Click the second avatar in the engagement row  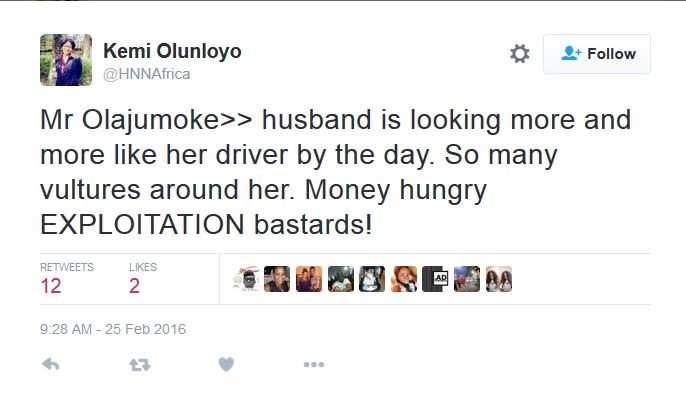tap(277, 279)
